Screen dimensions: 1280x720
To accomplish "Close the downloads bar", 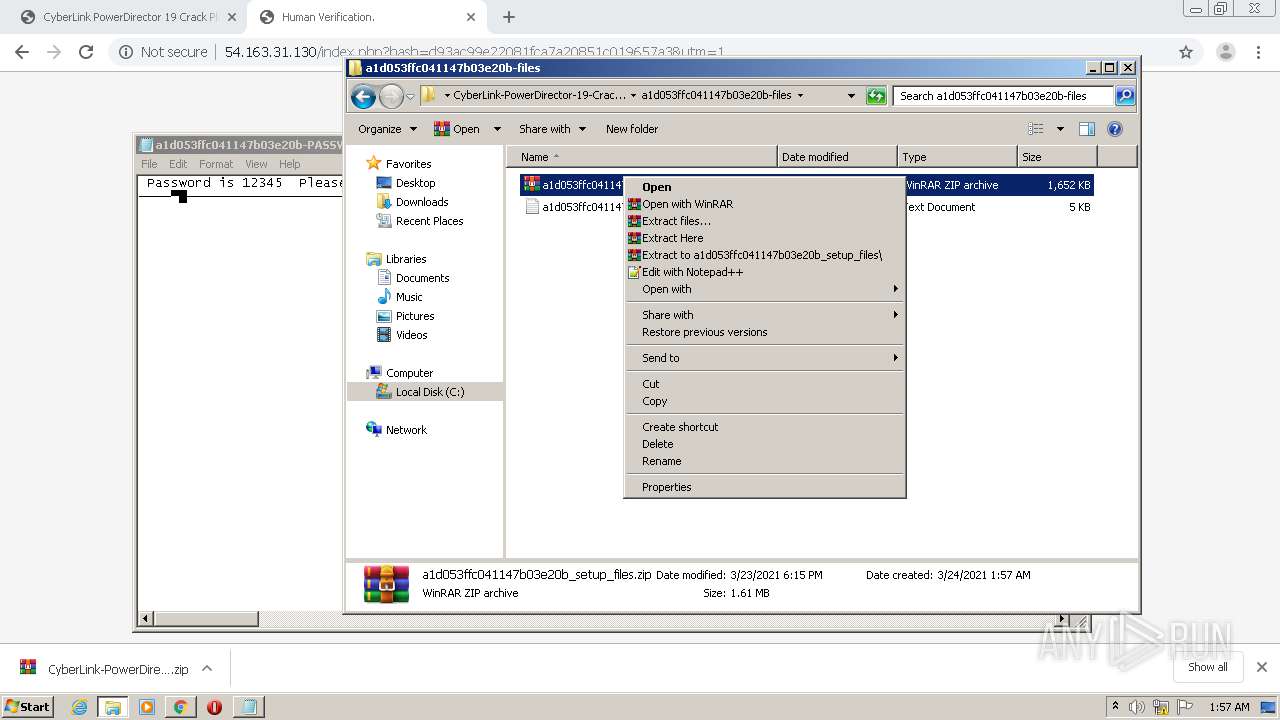I will click(1261, 667).
